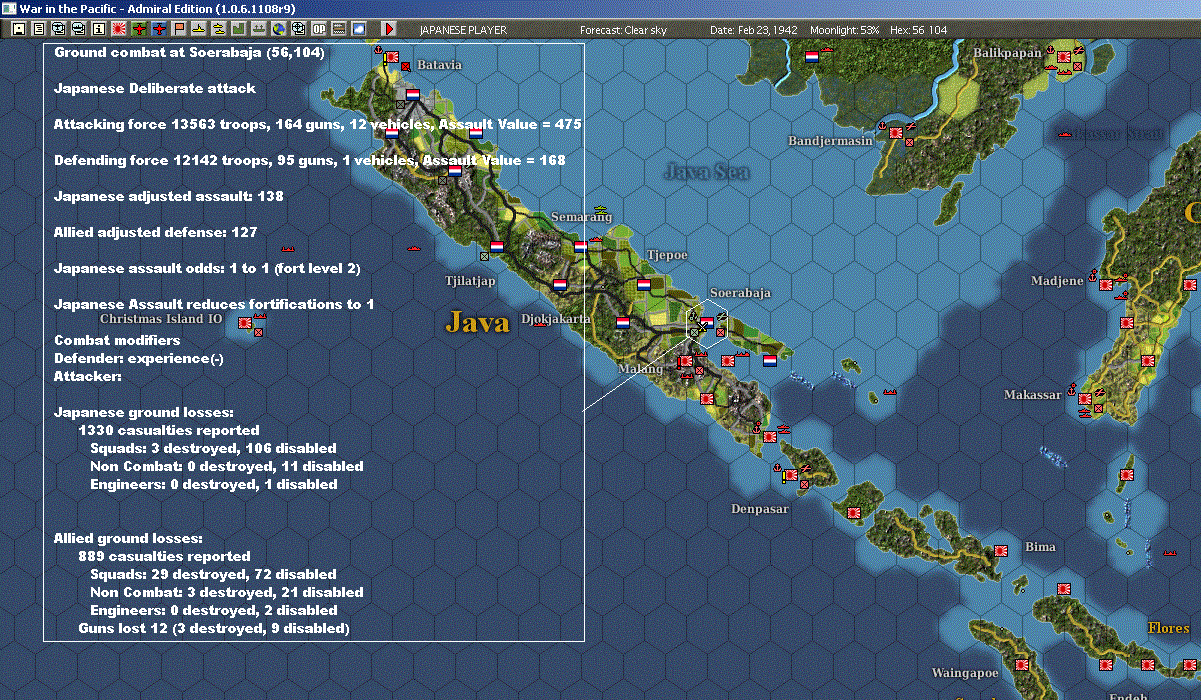Click the two yellow ships icon
This screenshot has width=1201, height=700.
click(x=218, y=29)
